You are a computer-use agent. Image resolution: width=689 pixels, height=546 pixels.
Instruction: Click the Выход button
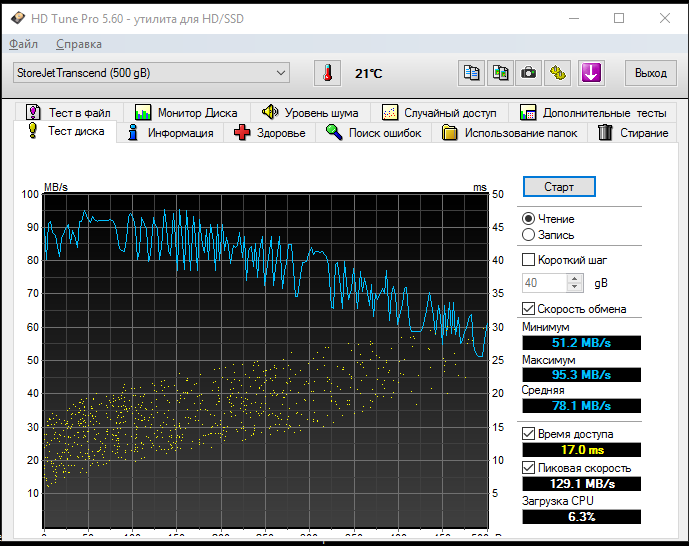click(651, 73)
